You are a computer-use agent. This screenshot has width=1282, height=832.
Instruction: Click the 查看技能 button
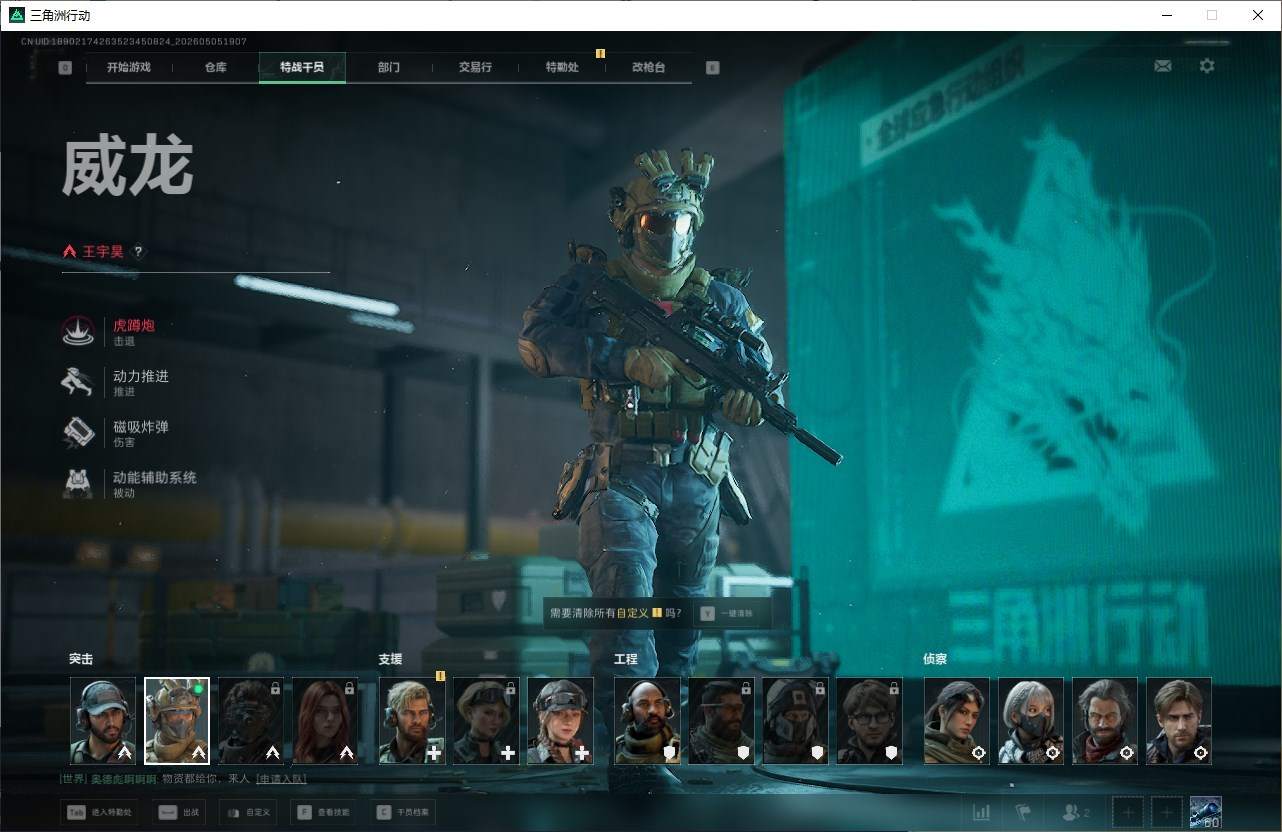(323, 813)
